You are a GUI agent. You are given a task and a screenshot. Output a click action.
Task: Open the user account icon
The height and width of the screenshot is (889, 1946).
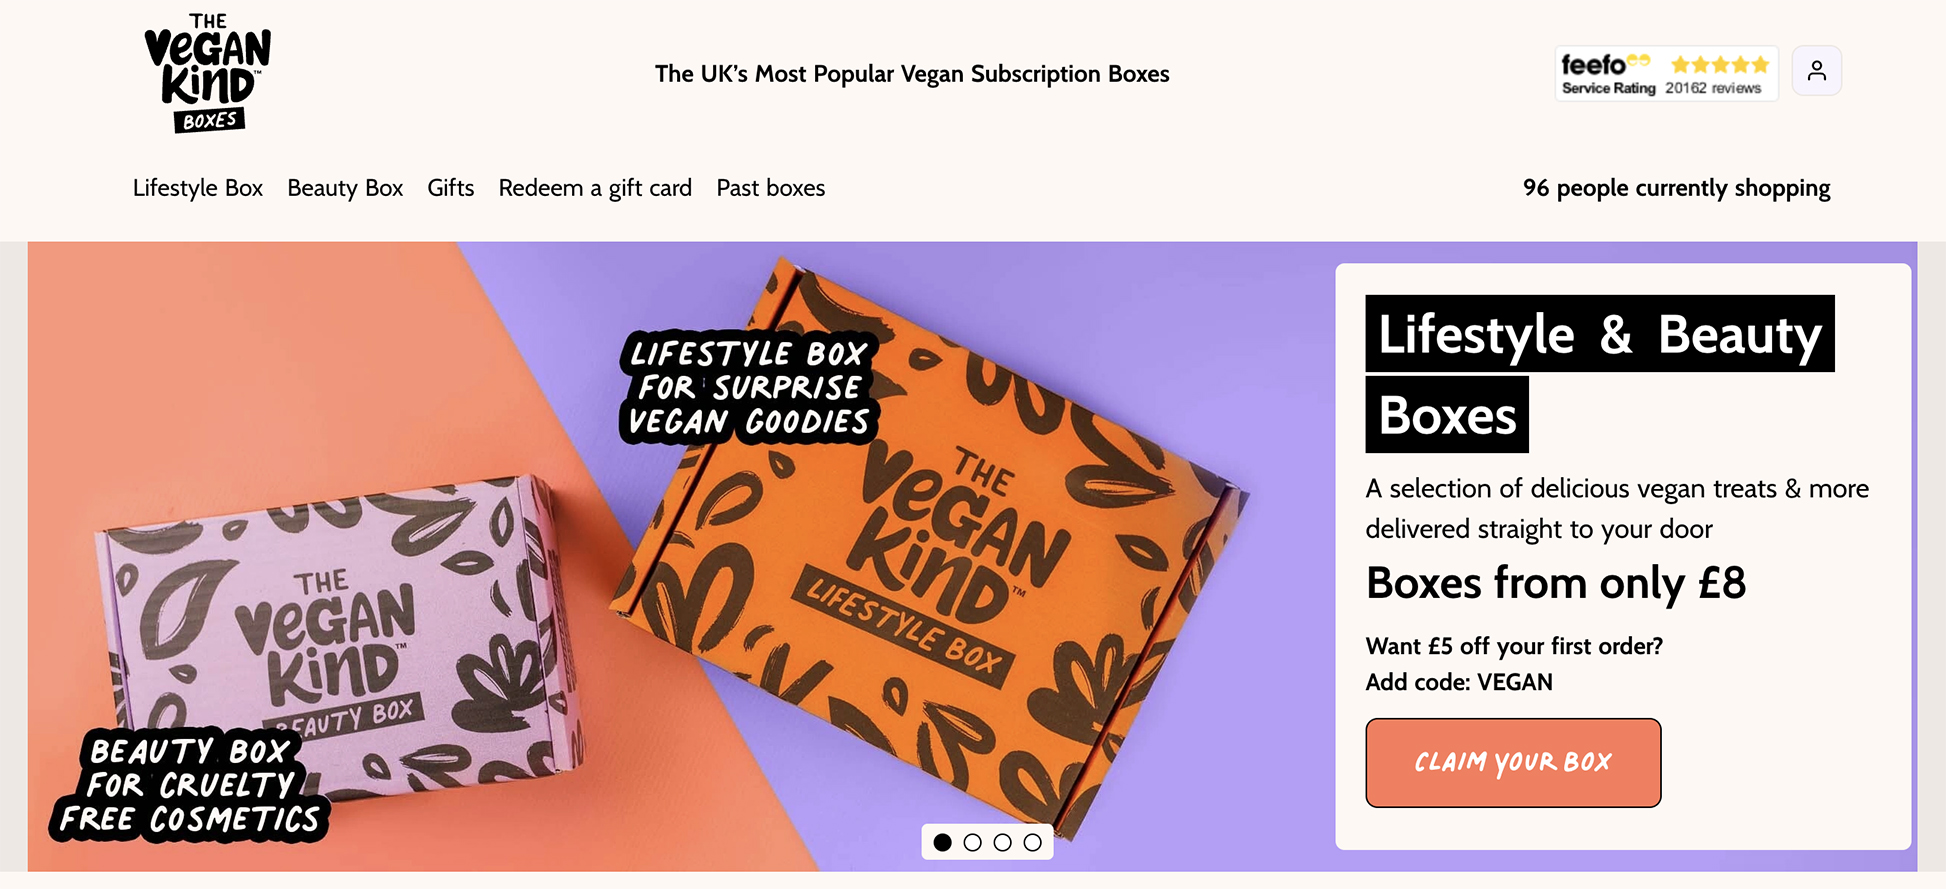[1816, 71]
